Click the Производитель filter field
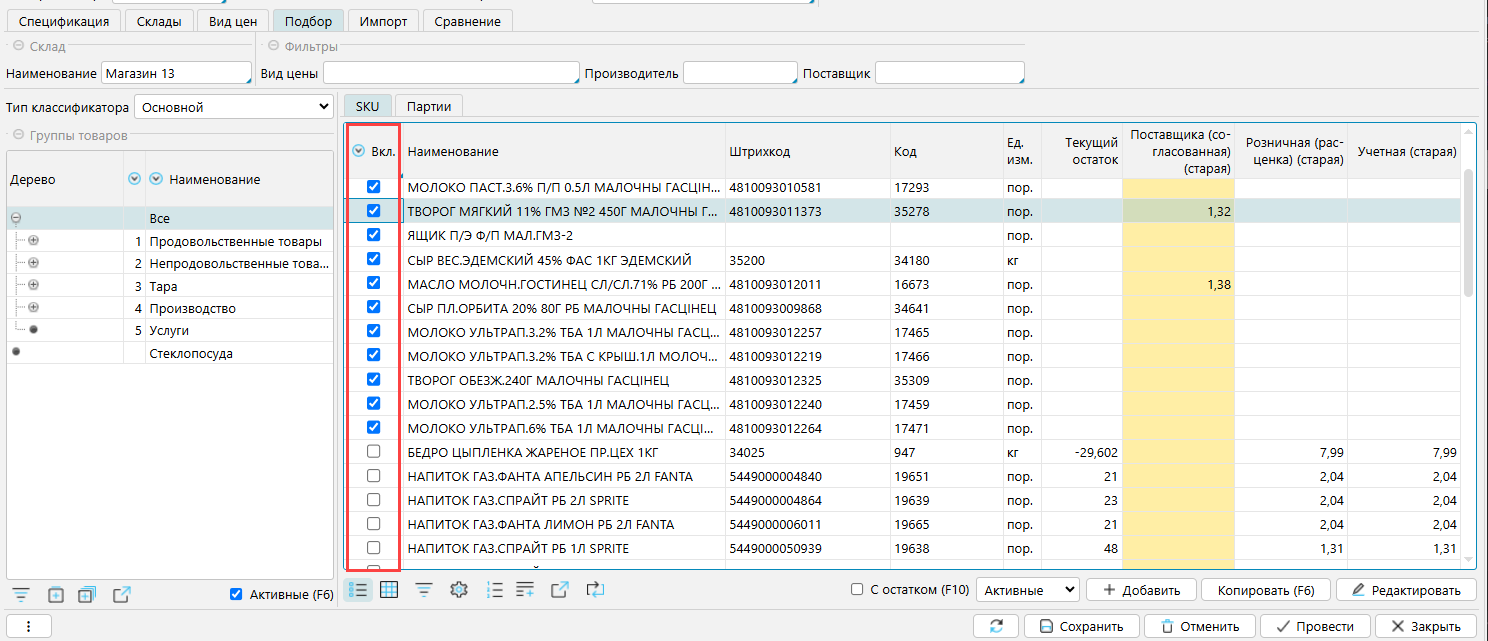The width and height of the screenshot is (1488, 641). (740, 73)
